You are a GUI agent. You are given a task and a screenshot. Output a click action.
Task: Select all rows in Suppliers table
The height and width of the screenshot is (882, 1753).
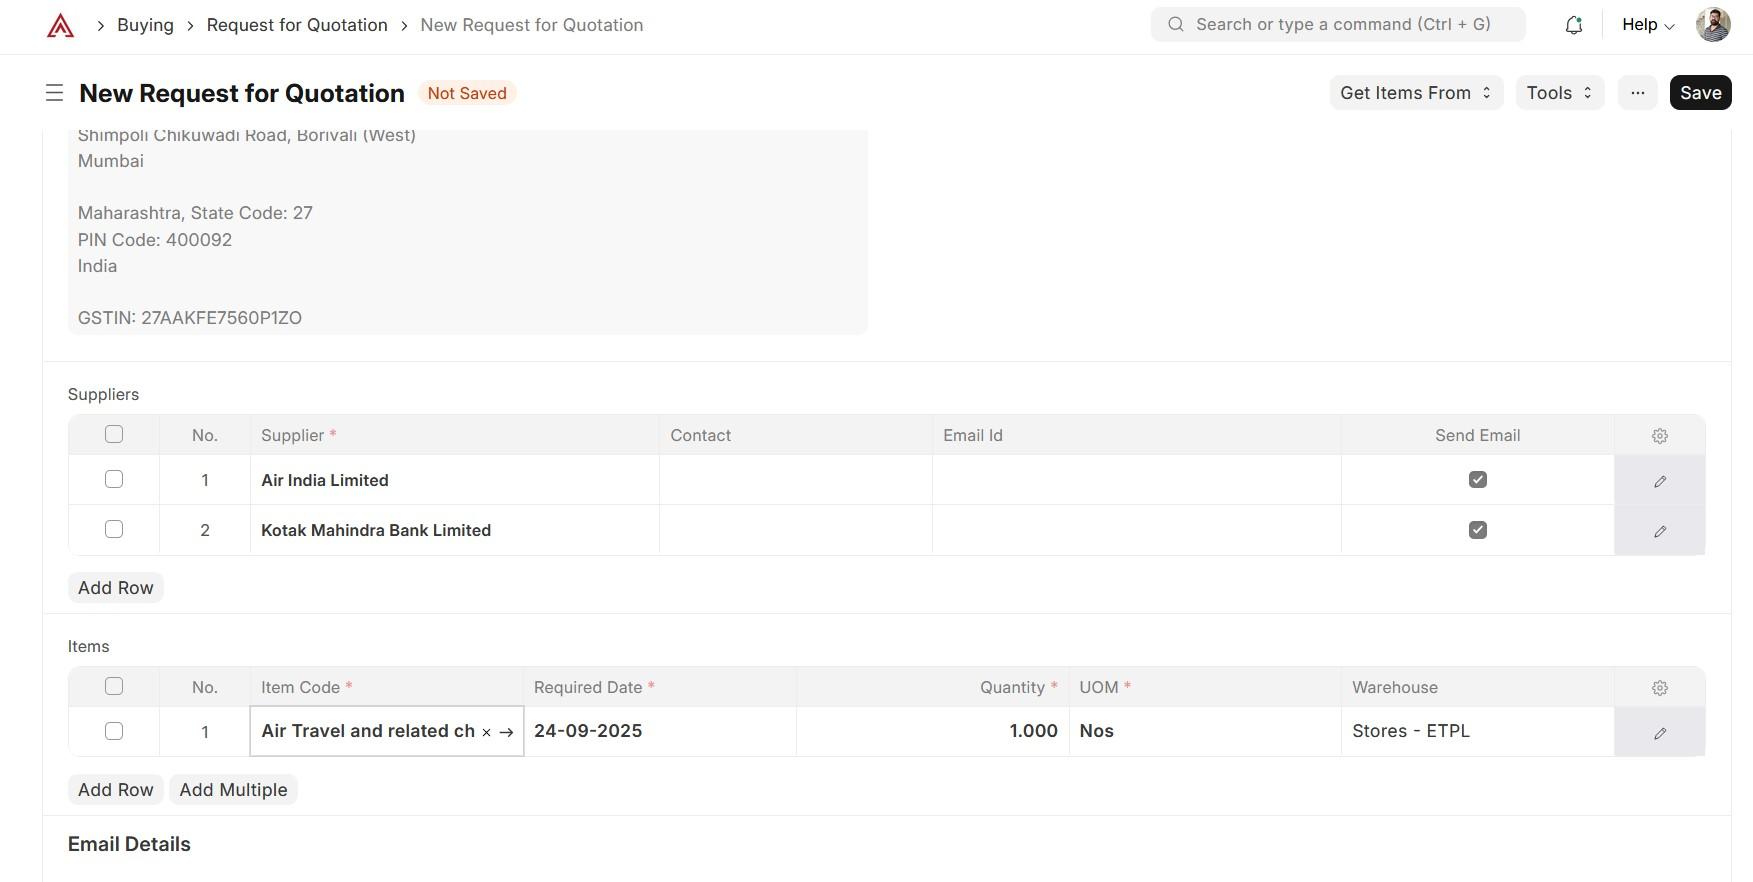point(114,434)
